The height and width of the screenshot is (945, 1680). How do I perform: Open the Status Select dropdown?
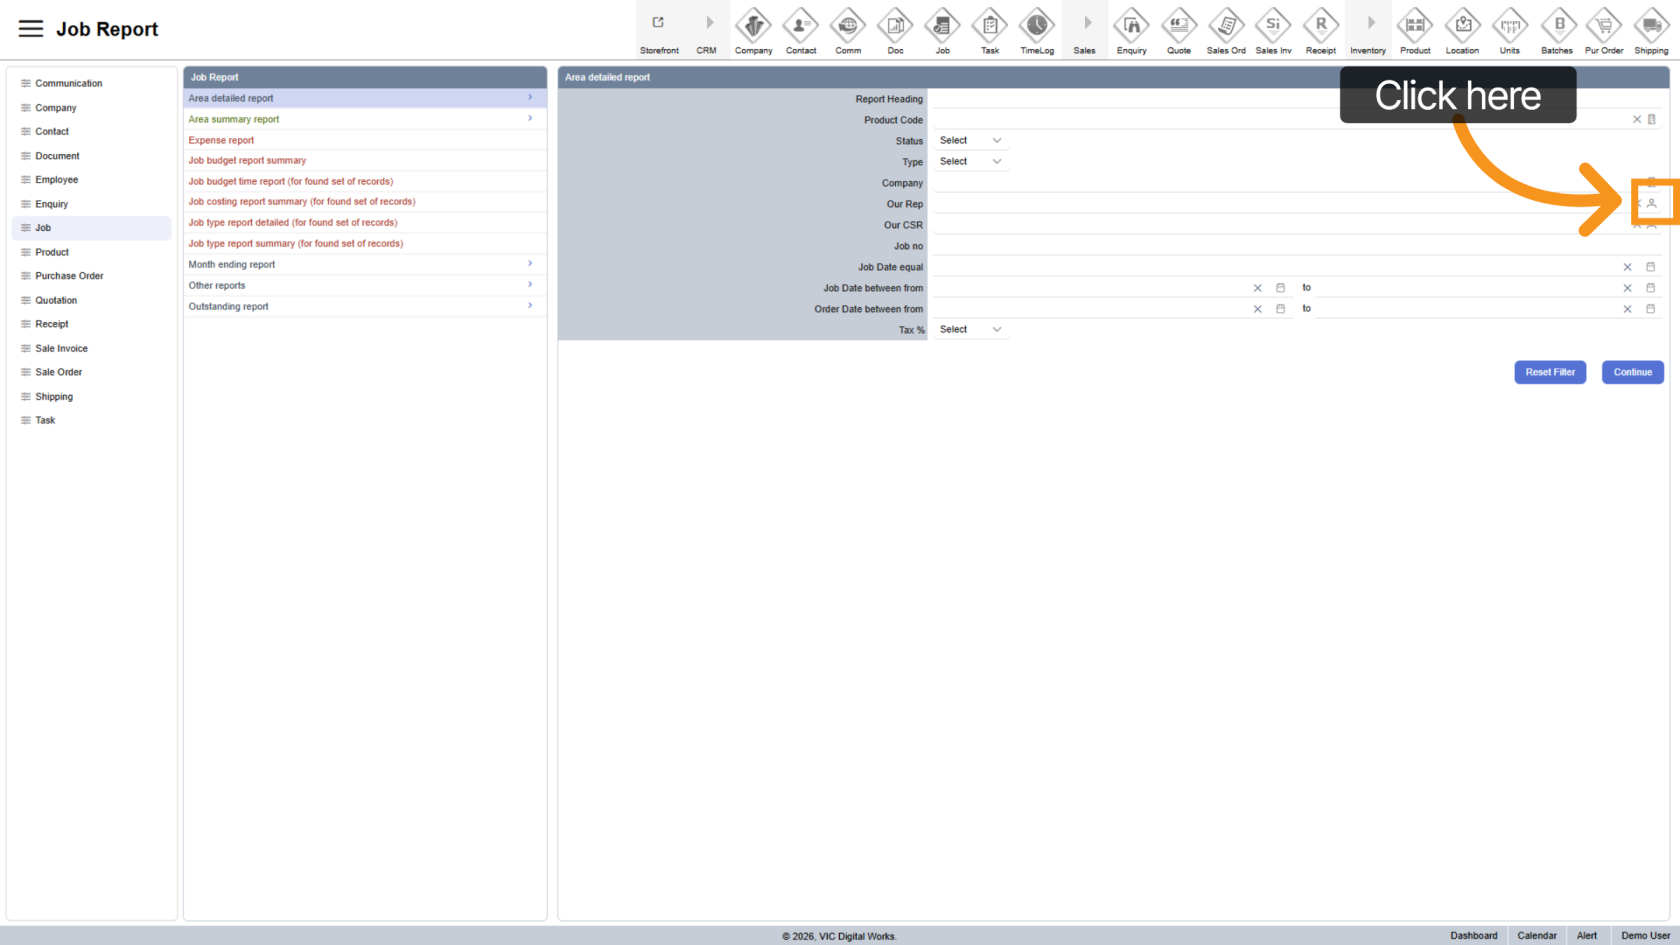(969, 141)
